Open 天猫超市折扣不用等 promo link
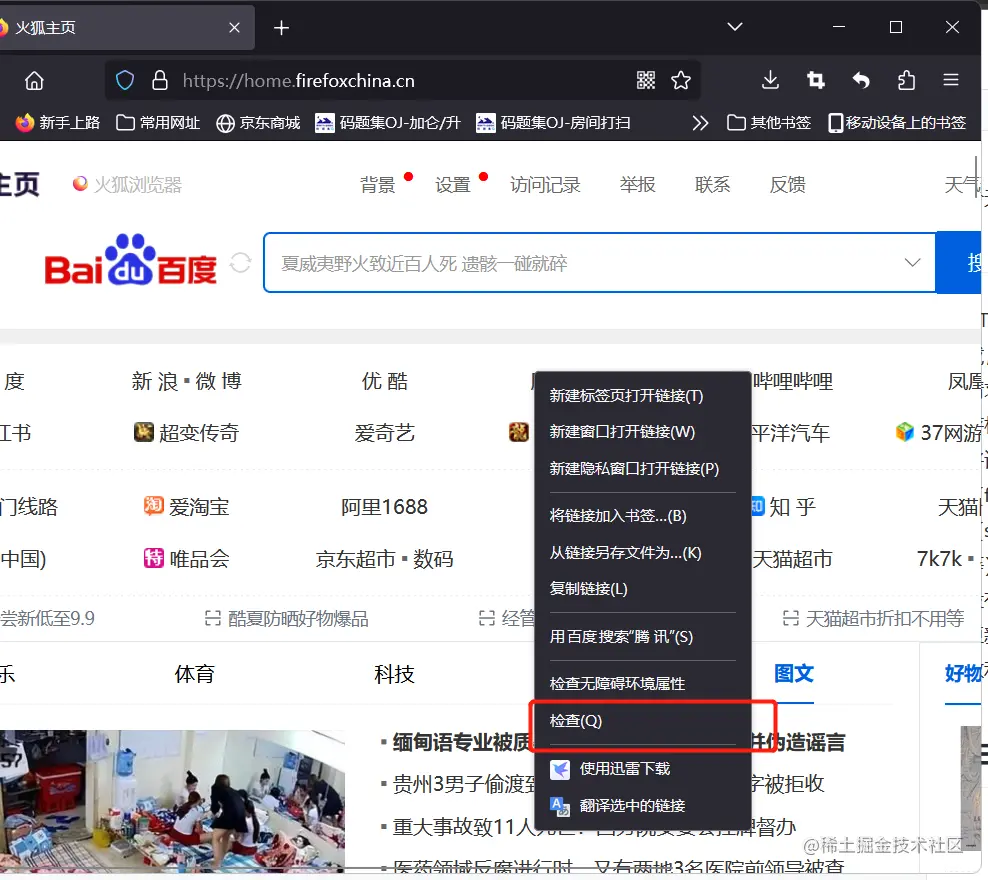This screenshot has width=988, height=880. [873, 619]
